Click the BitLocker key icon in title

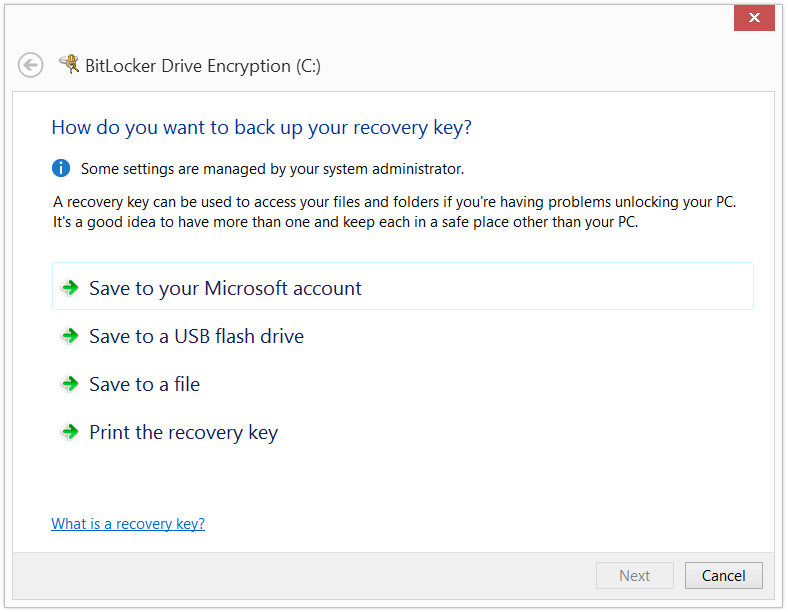click(69, 64)
